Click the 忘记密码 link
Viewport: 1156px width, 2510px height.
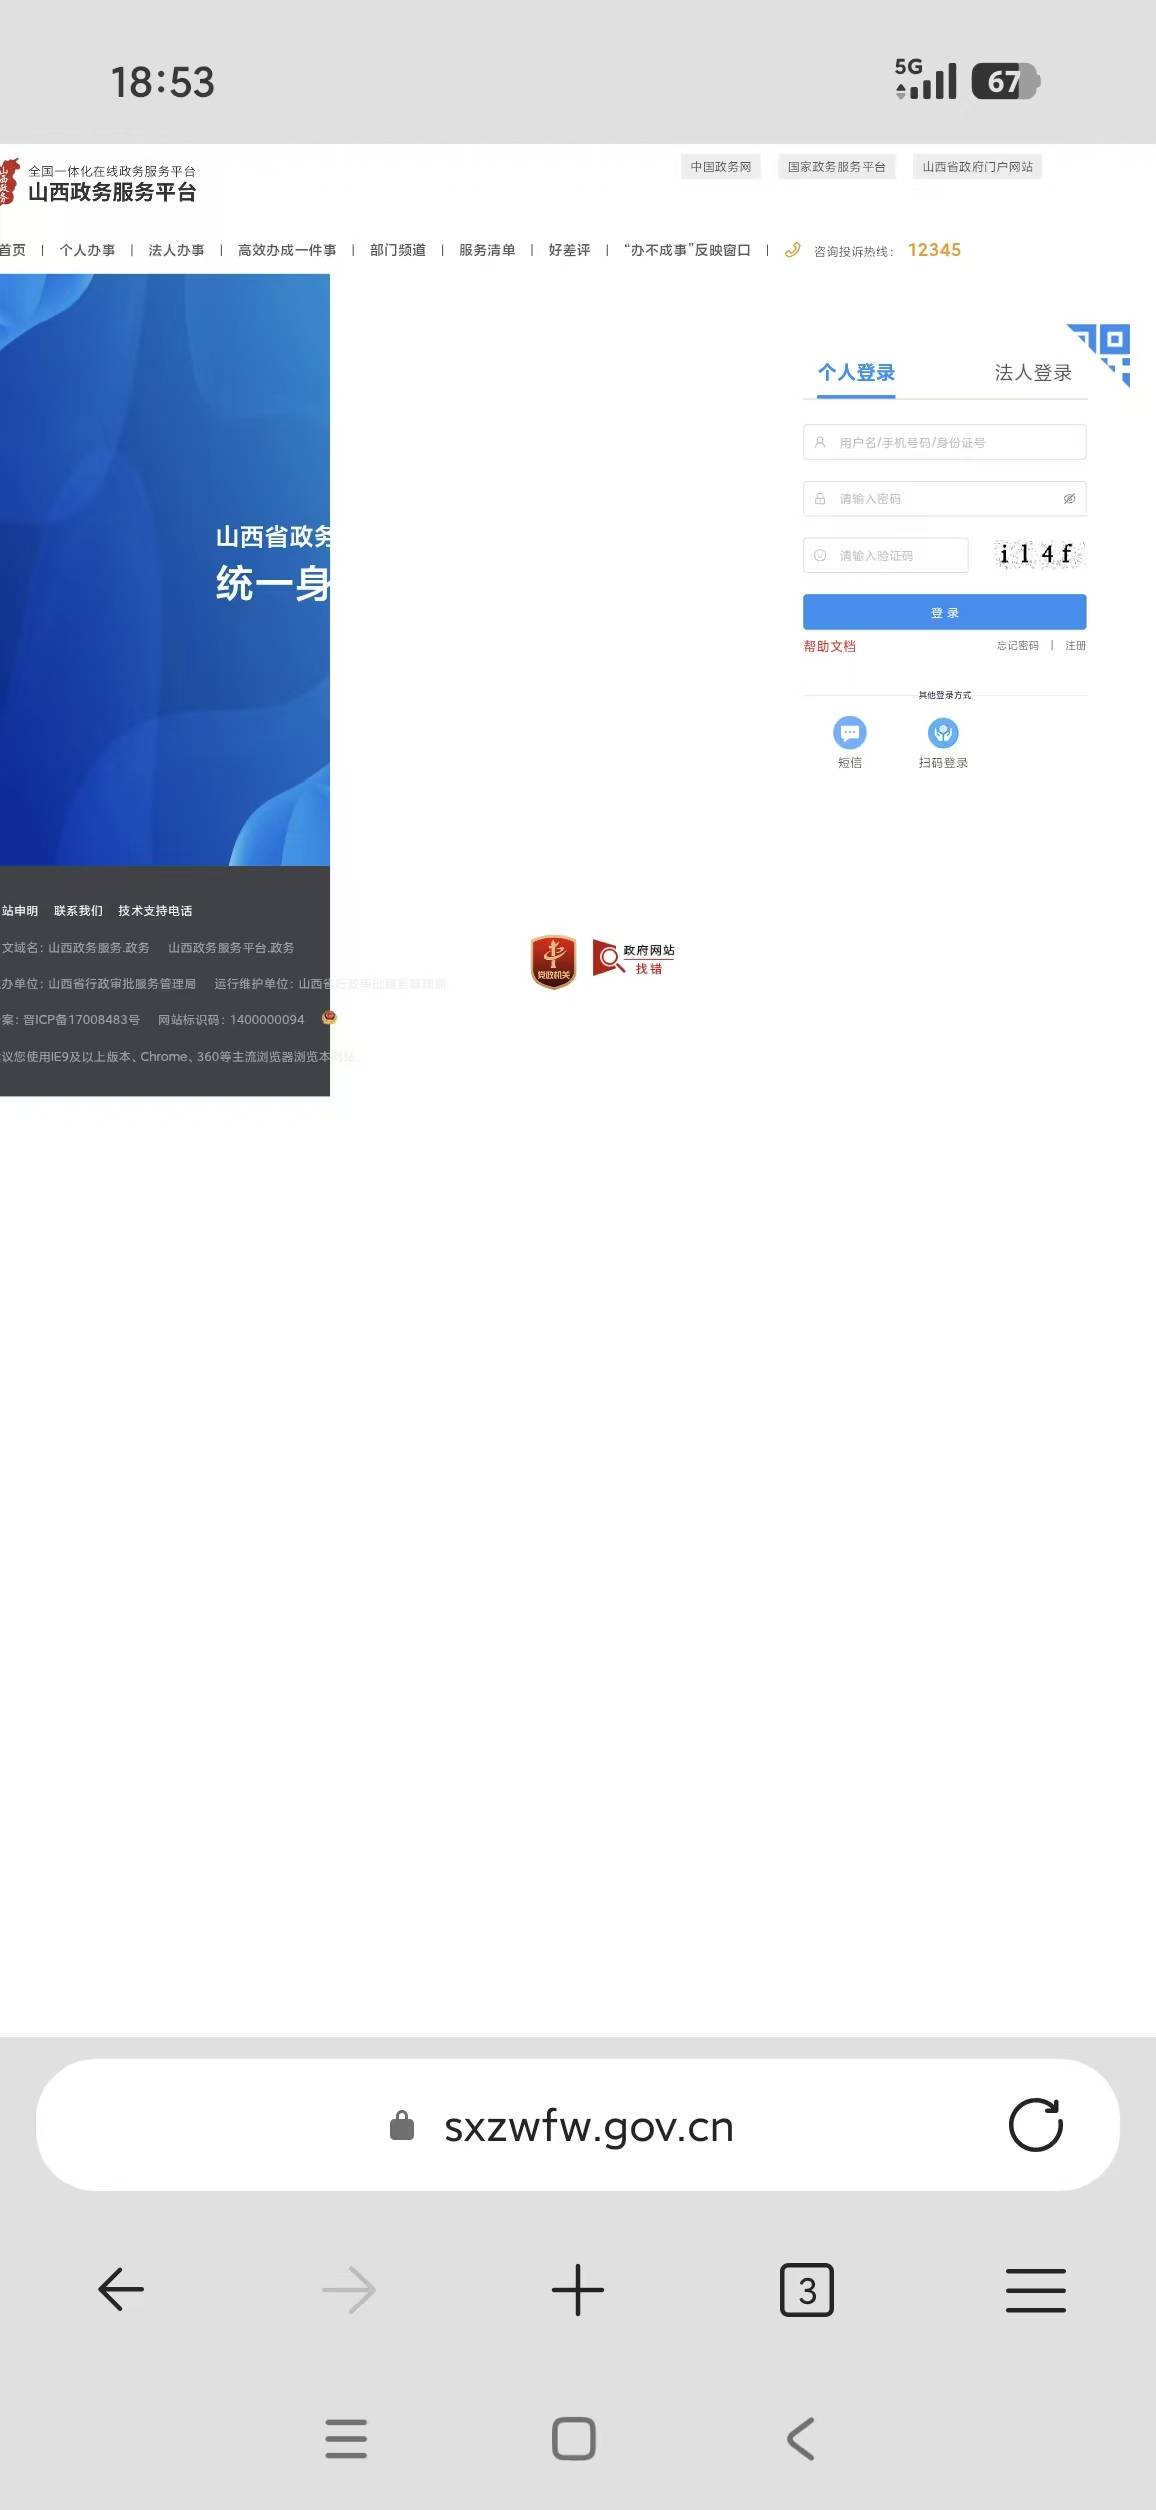coord(1017,646)
